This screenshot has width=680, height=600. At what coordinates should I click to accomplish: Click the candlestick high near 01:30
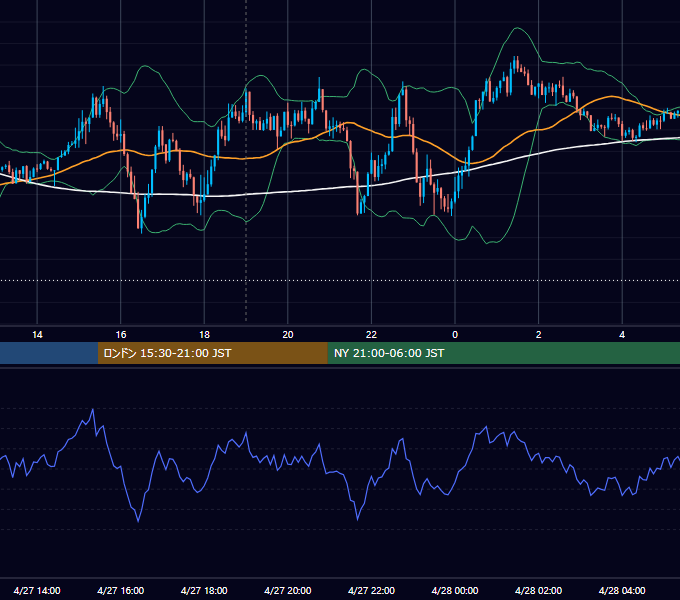coord(516,57)
